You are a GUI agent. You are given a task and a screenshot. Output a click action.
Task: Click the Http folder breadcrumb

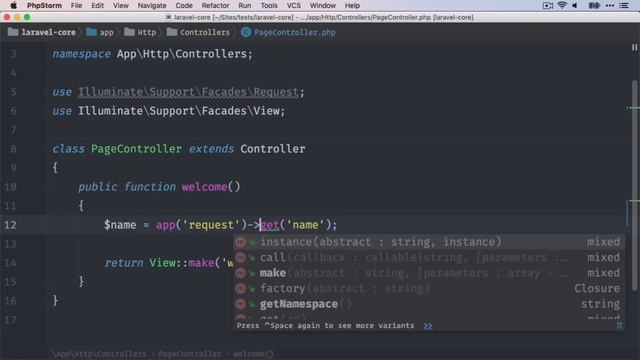coord(140,32)
